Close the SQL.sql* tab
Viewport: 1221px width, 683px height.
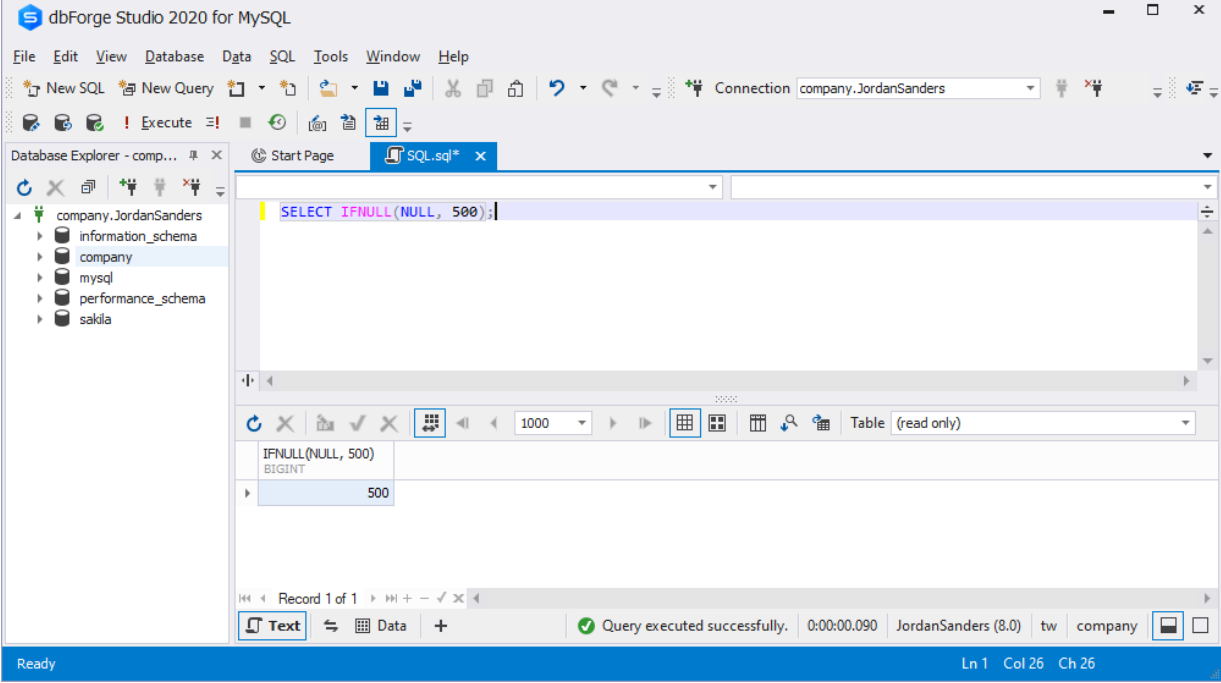(x=480, y=156)
